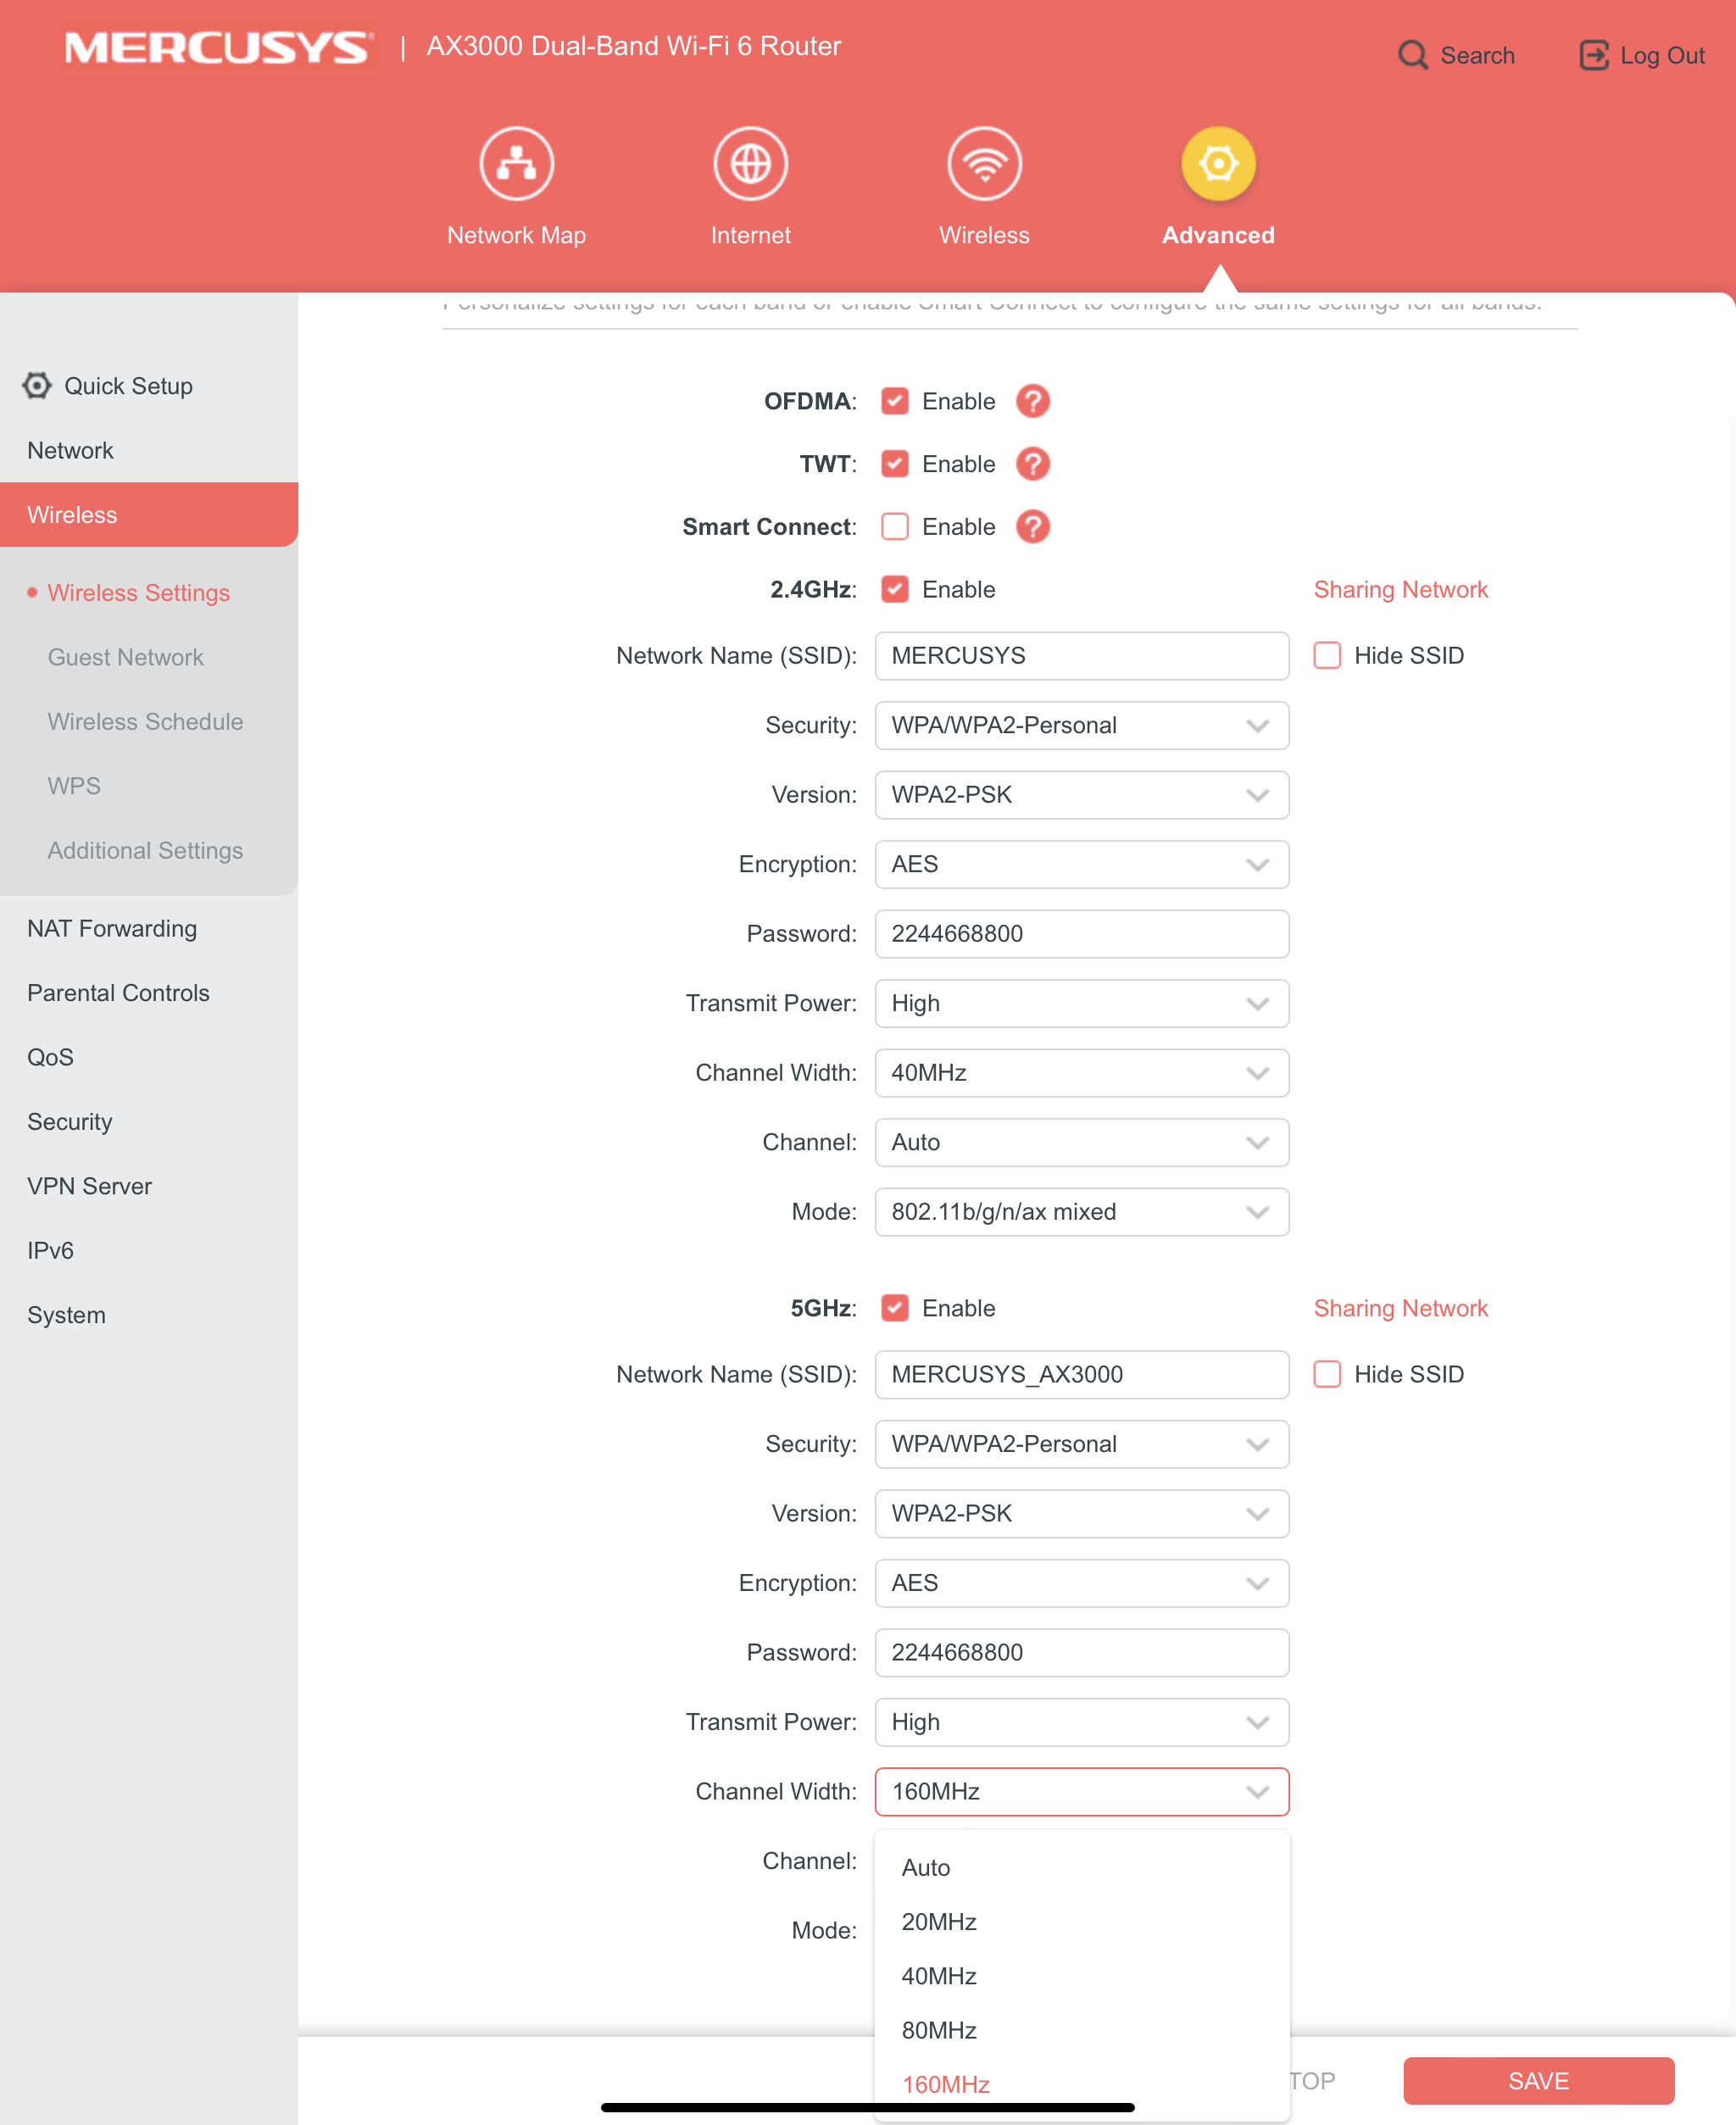Disable the TWT checkbox

pyautogui.click(x=894, y=464)
